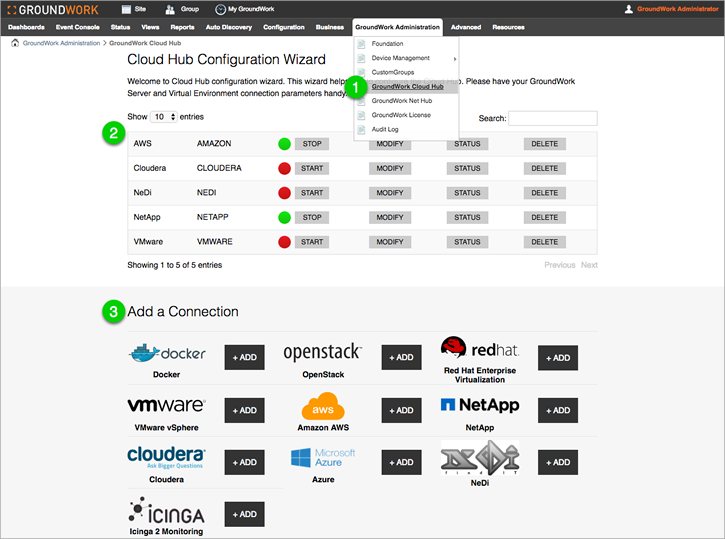Screen dimensions: 725x539
Task: Open the Business menu
Action: [330, 27]
